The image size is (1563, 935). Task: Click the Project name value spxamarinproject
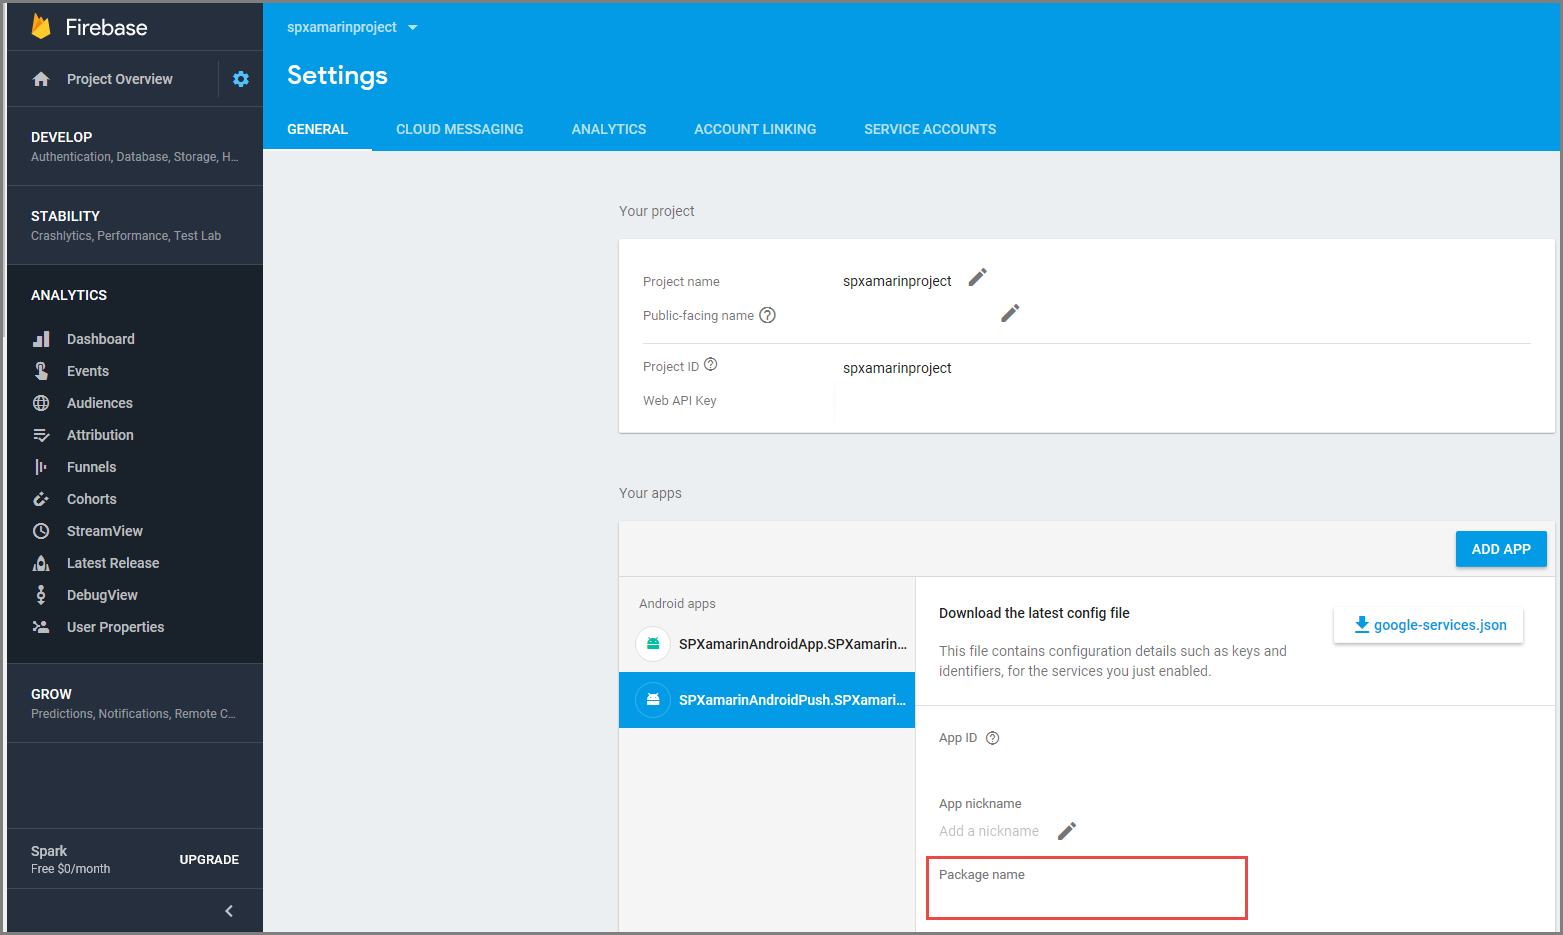[x=897, y=281]
